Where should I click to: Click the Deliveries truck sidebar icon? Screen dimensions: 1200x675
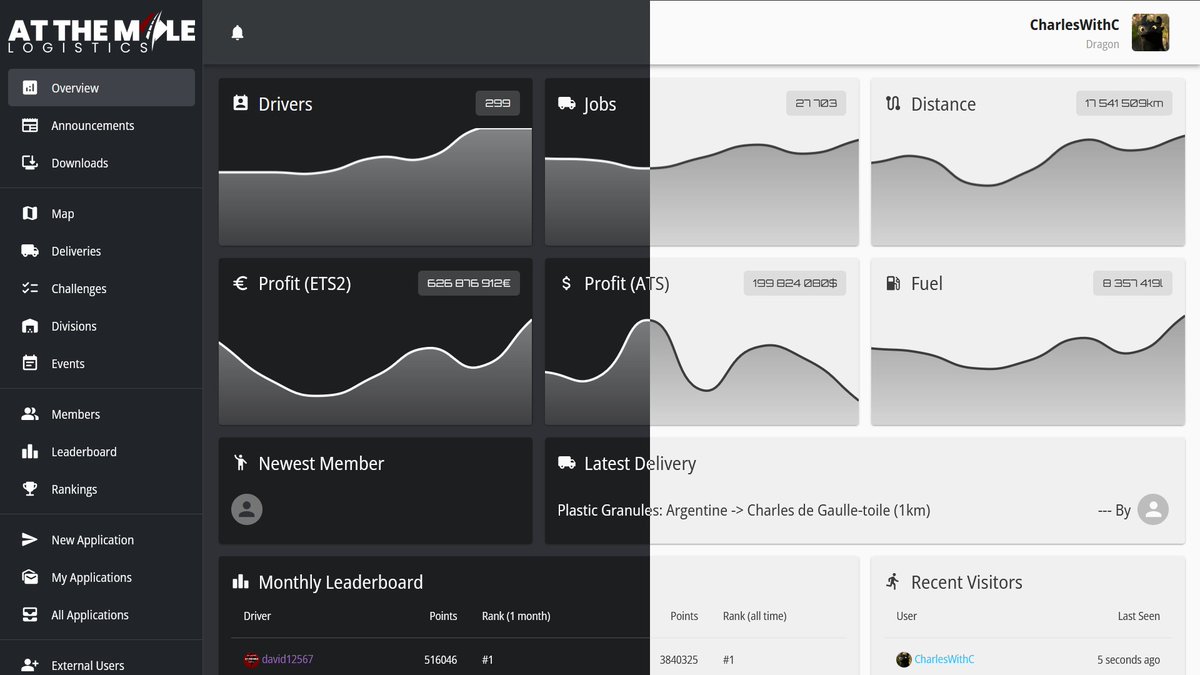[x=30, y=251]
